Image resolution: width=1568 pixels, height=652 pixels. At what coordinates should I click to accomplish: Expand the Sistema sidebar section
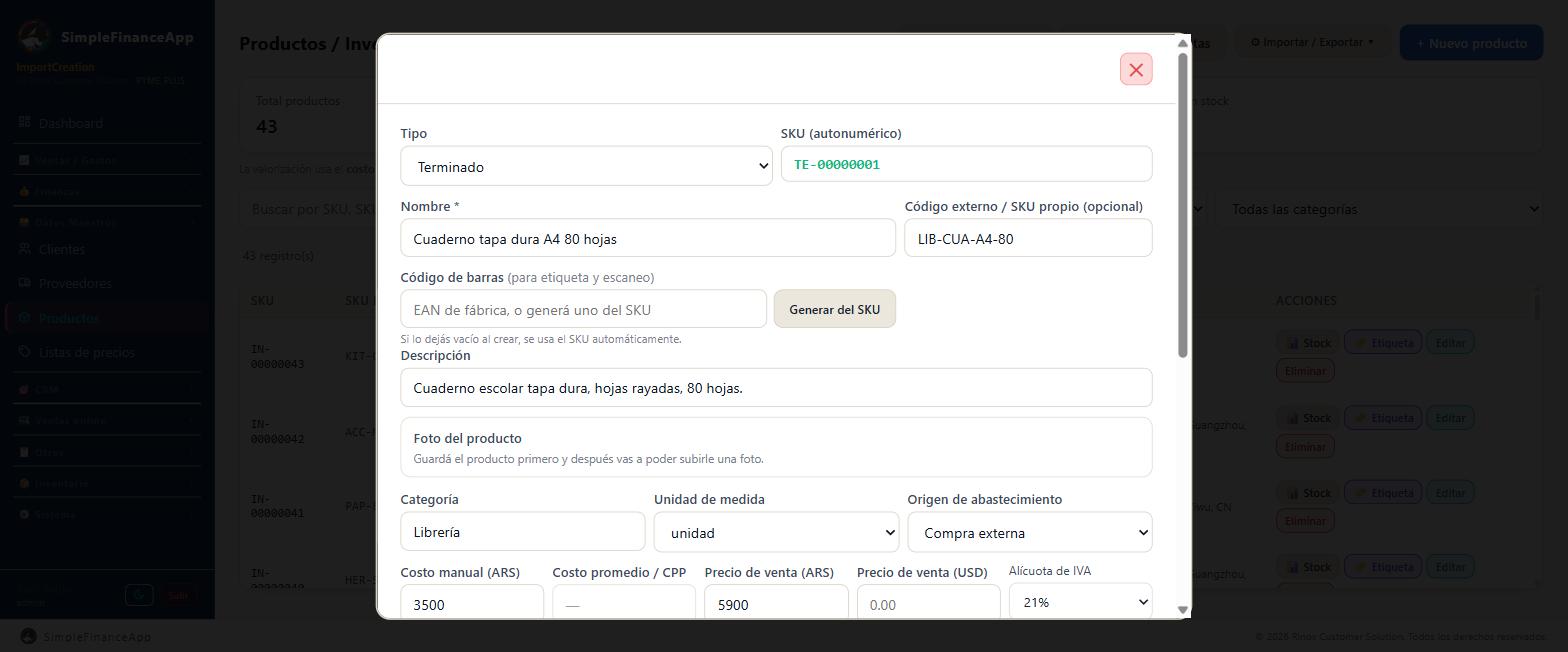[x=107, y=514]
